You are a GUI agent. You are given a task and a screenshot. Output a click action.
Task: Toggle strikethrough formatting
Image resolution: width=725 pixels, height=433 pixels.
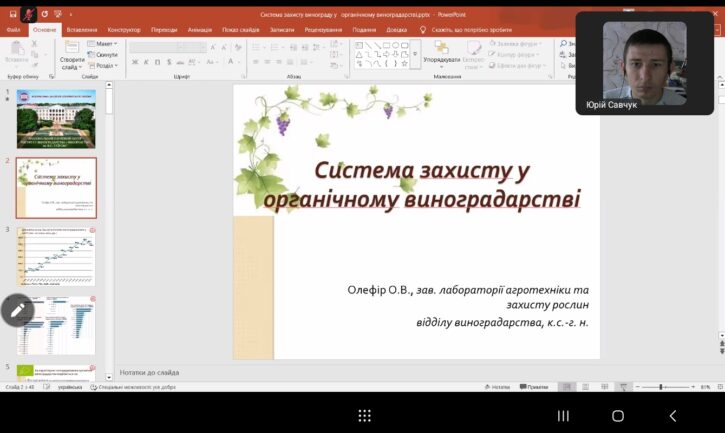180,62
